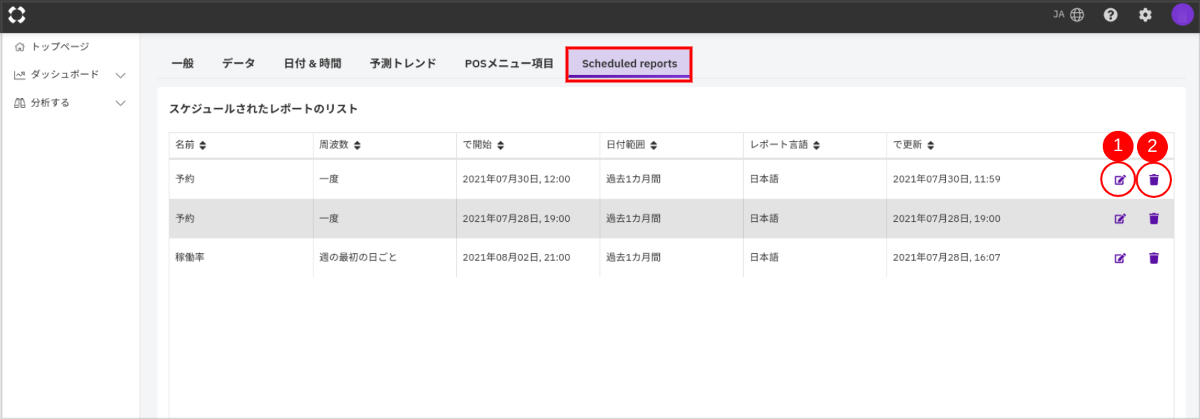Sort by で更新 column header
1200x419 pixels.
[x=914, y=145]
